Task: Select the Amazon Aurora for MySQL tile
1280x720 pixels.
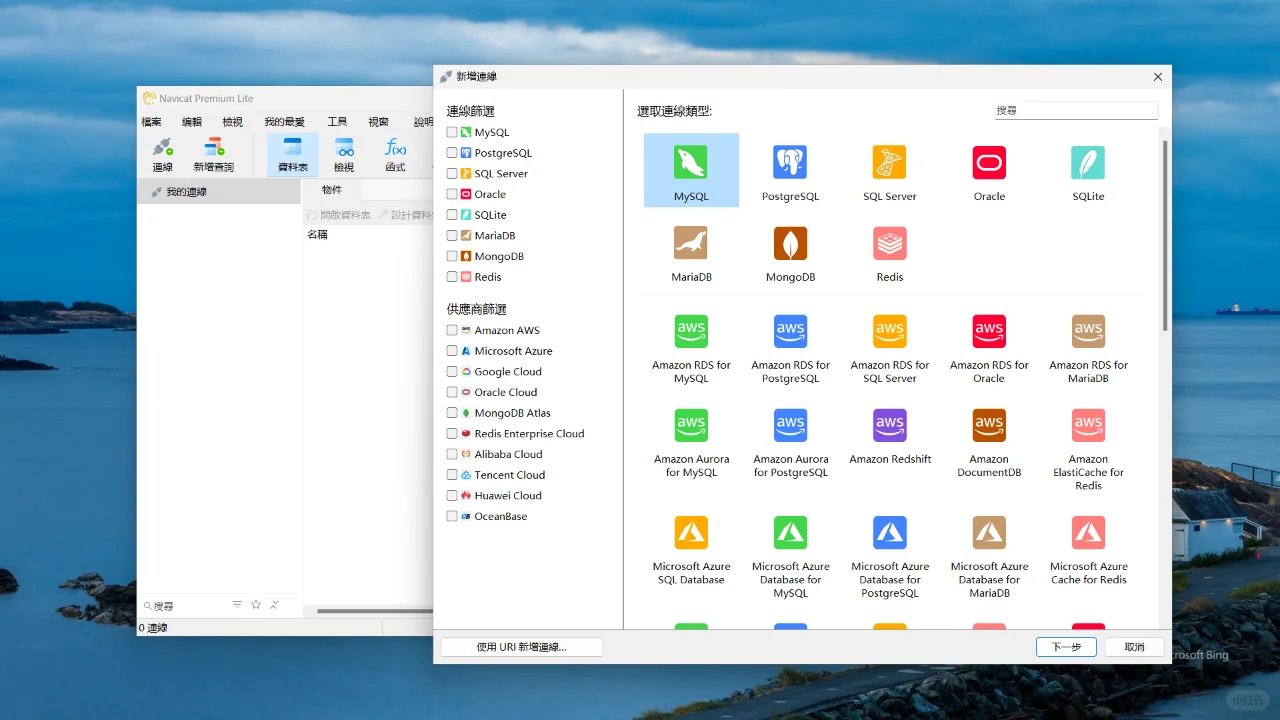Action: coord(691,443)
